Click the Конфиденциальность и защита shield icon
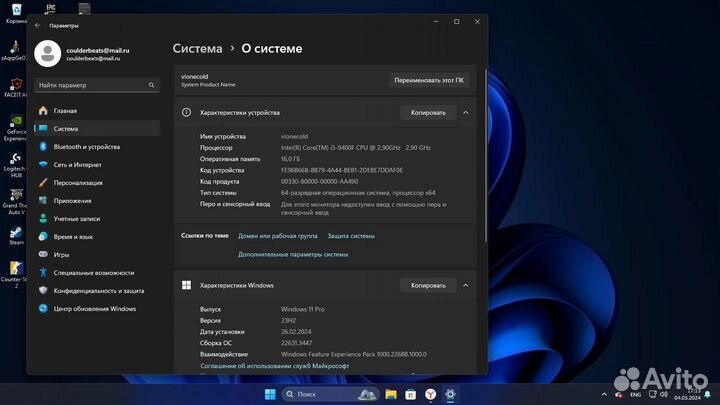 click(43, 291)
